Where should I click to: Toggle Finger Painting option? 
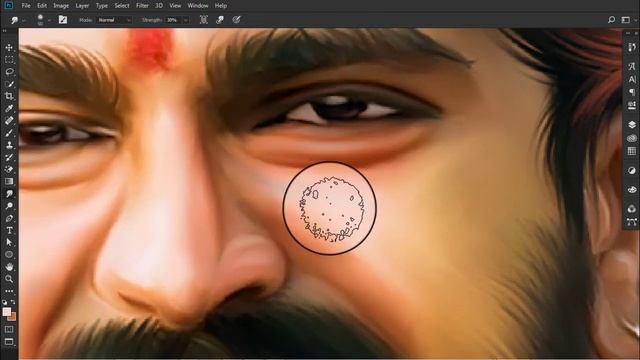point(220,20)
